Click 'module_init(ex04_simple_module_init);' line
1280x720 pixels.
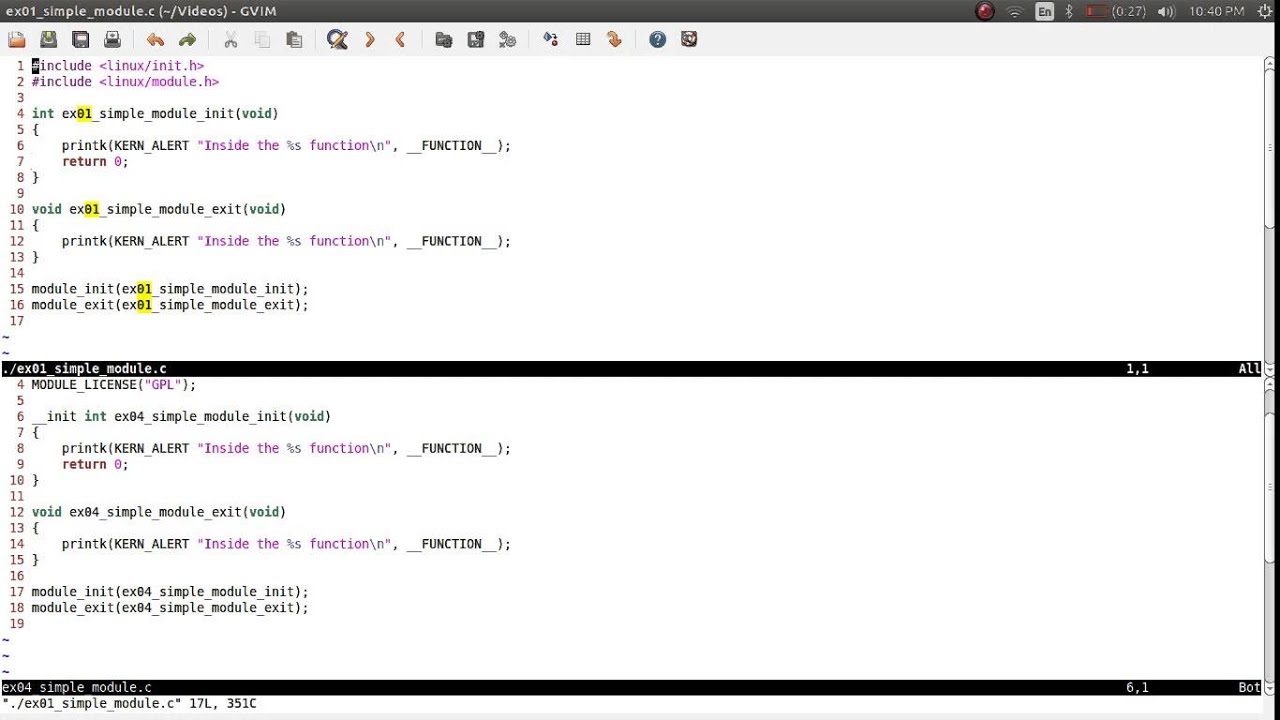170,592
